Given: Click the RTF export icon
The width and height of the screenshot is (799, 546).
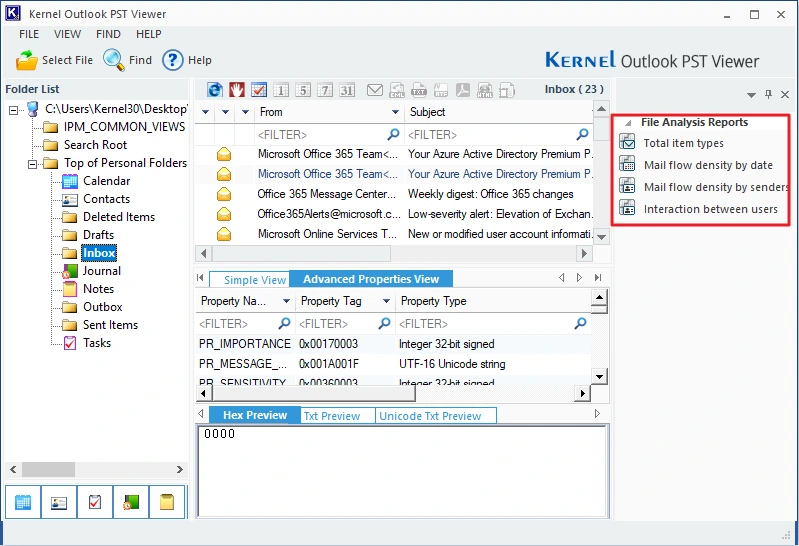Looking at the screenshot, I should 441,90.
